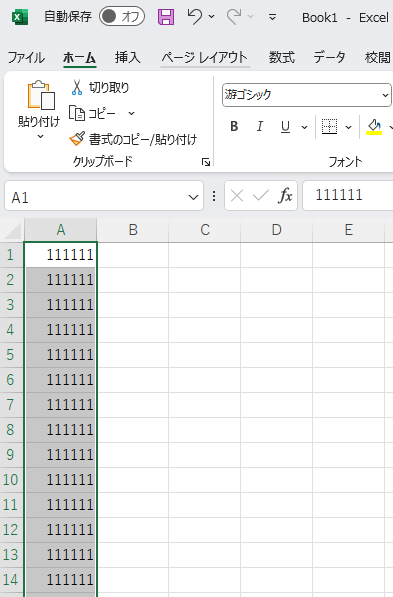Select column E header
Image resolution: width=393 pixels, height=597 pixels.
pos(348,230)
